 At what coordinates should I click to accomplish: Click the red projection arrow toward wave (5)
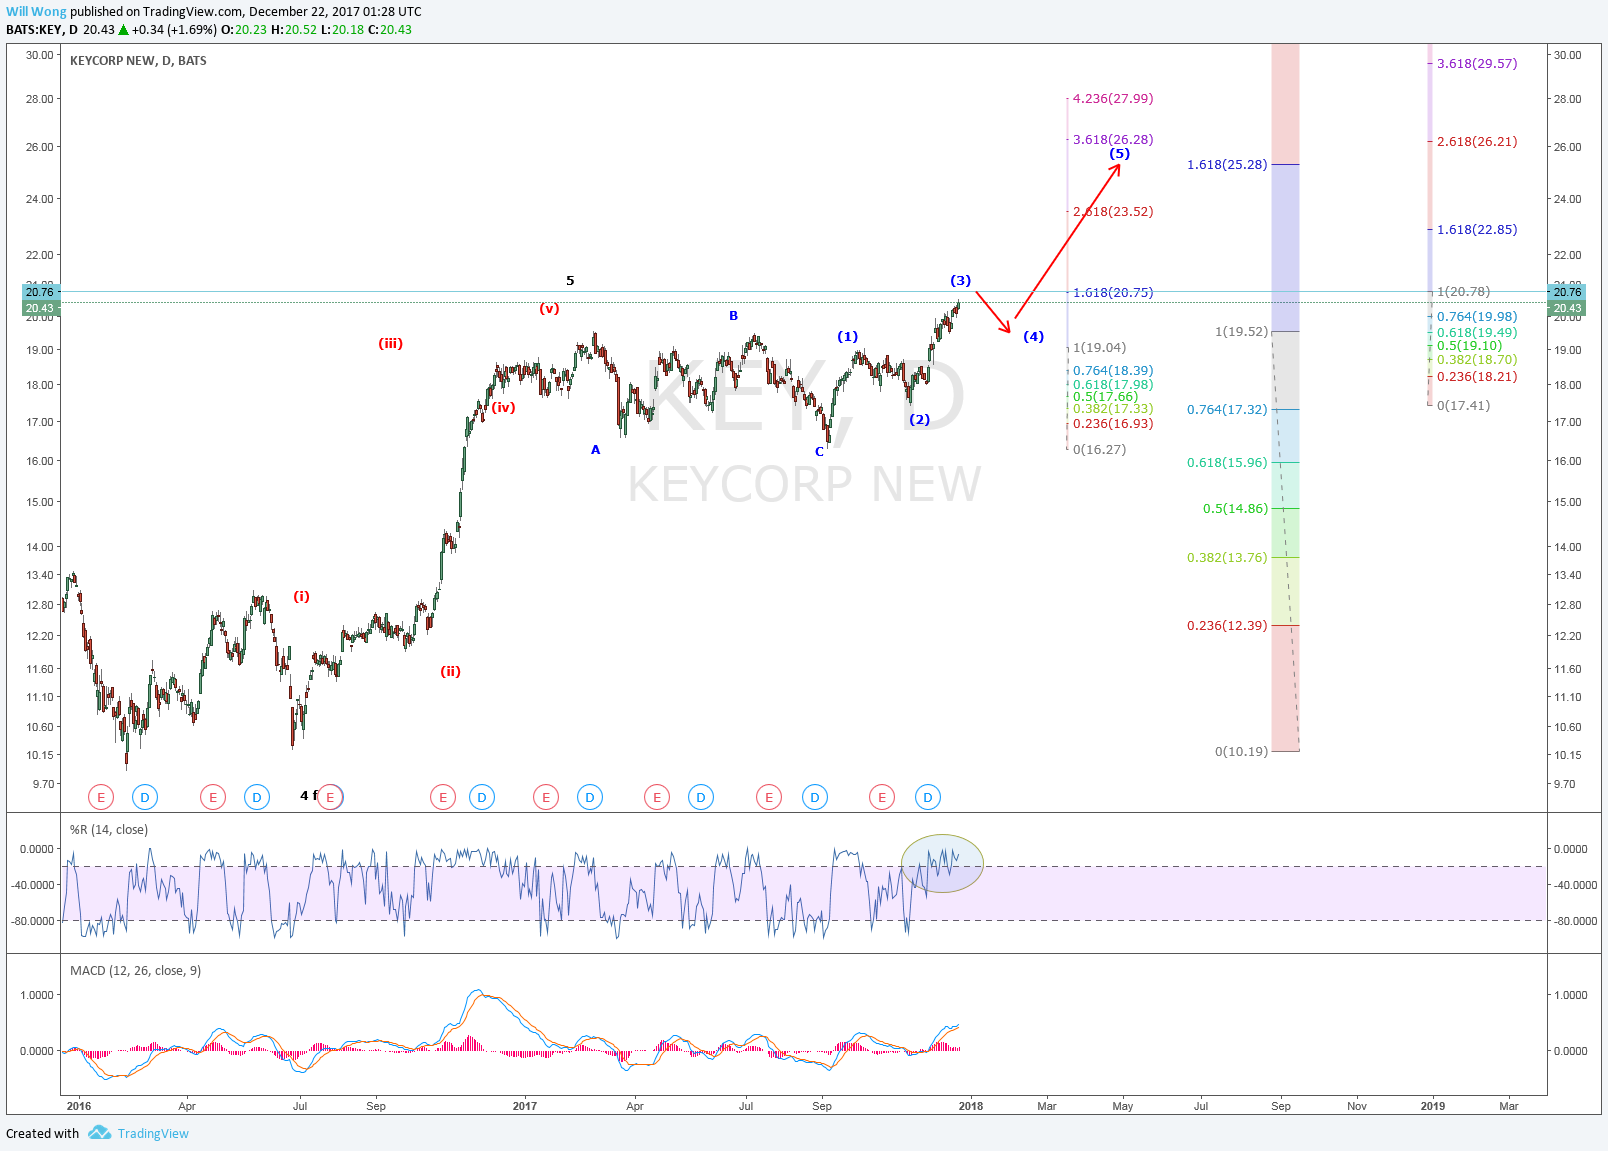1068,240
